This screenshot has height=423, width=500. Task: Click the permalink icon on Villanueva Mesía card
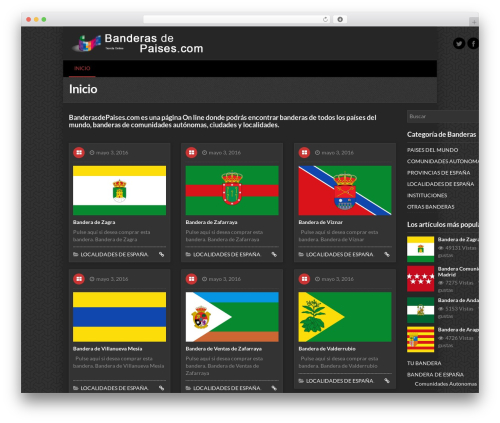click(x=162, y=388)
